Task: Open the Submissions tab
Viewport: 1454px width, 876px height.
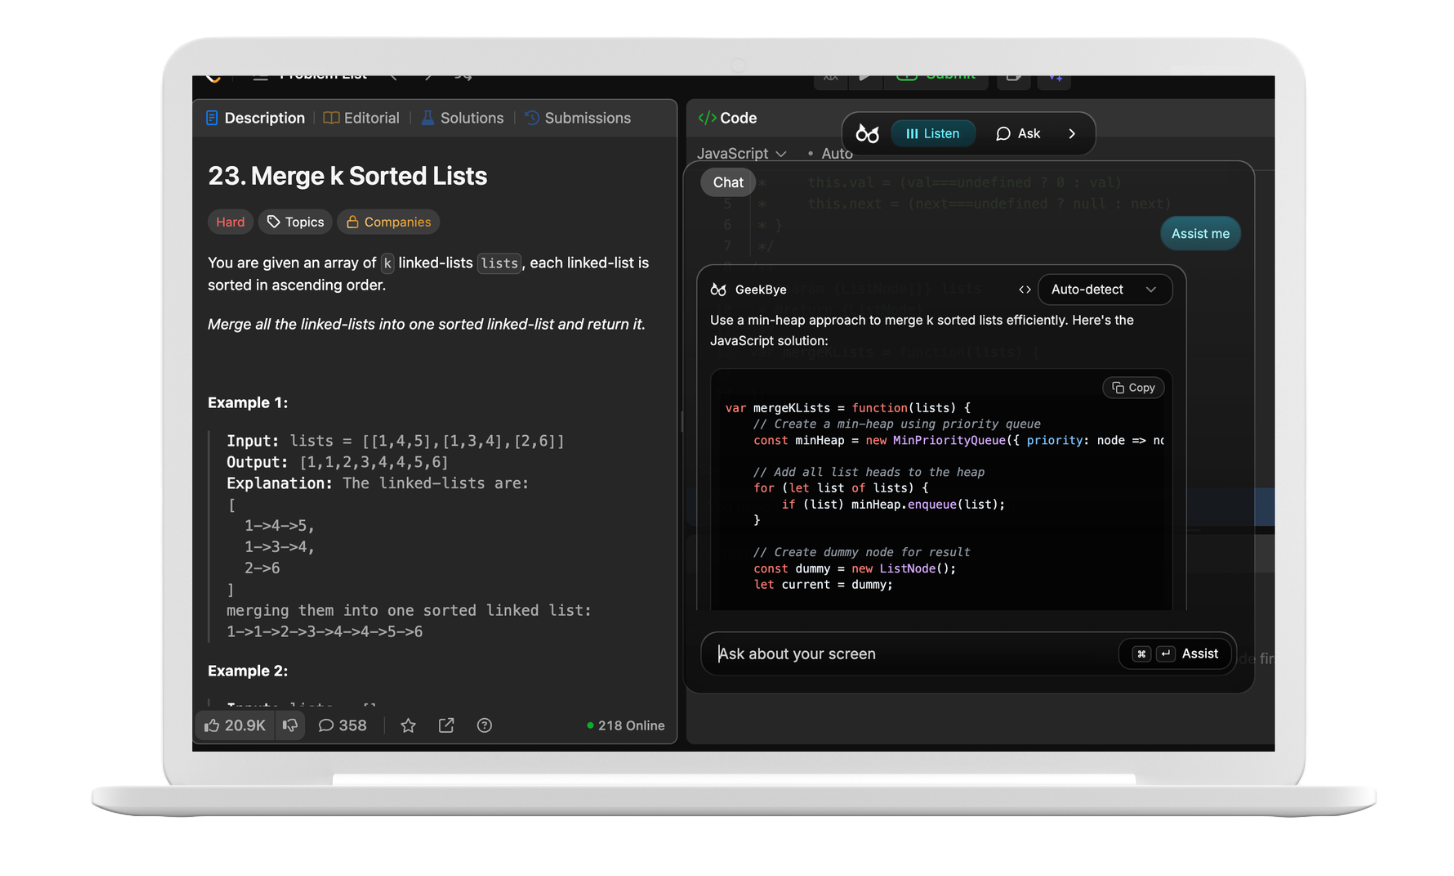Action: tap(587, 117)
